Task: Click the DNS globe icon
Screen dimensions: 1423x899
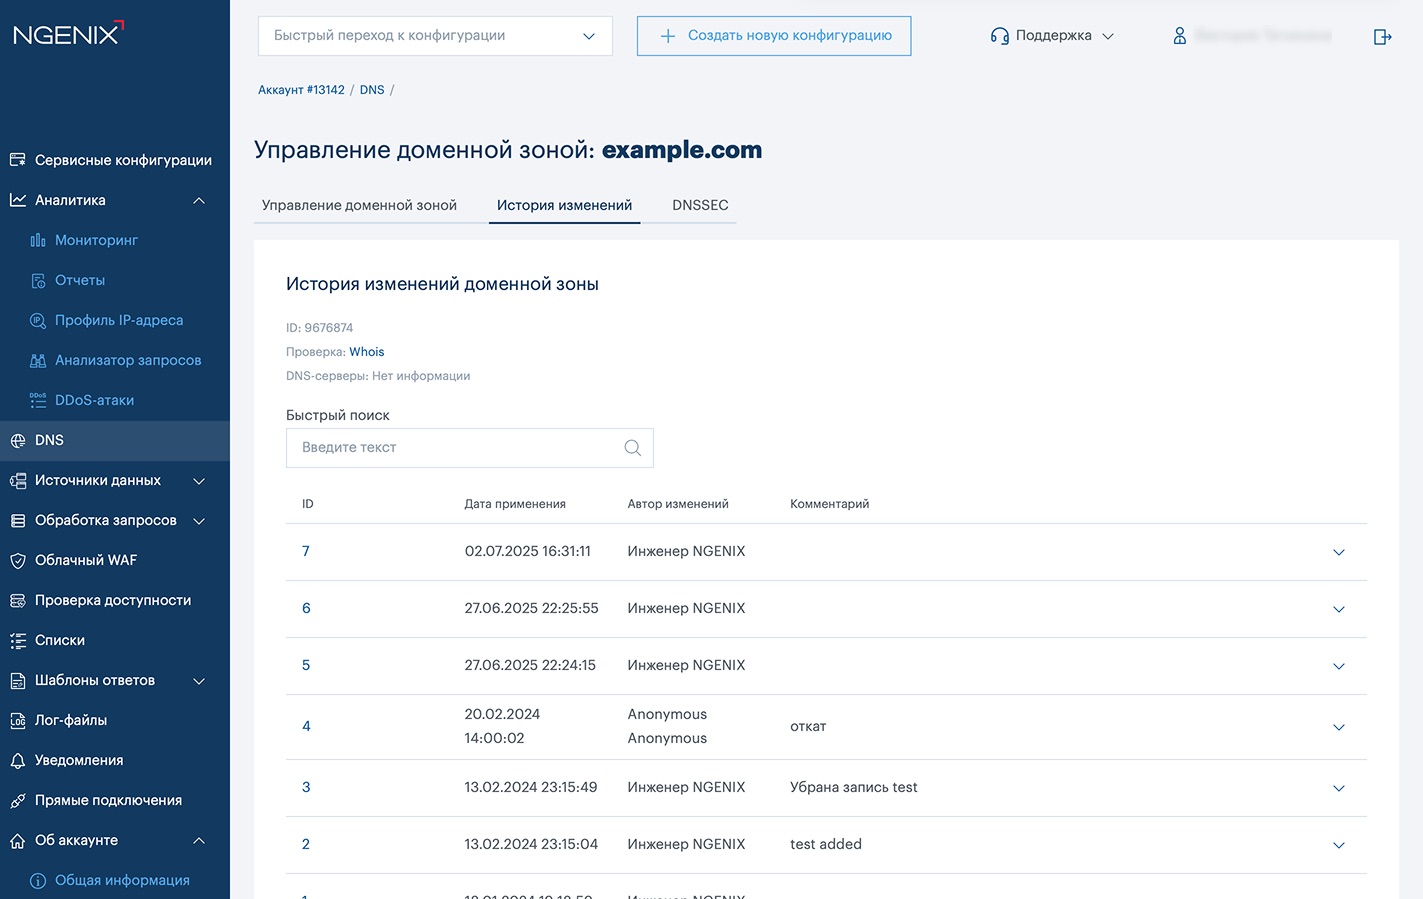Action: (18, 440)
